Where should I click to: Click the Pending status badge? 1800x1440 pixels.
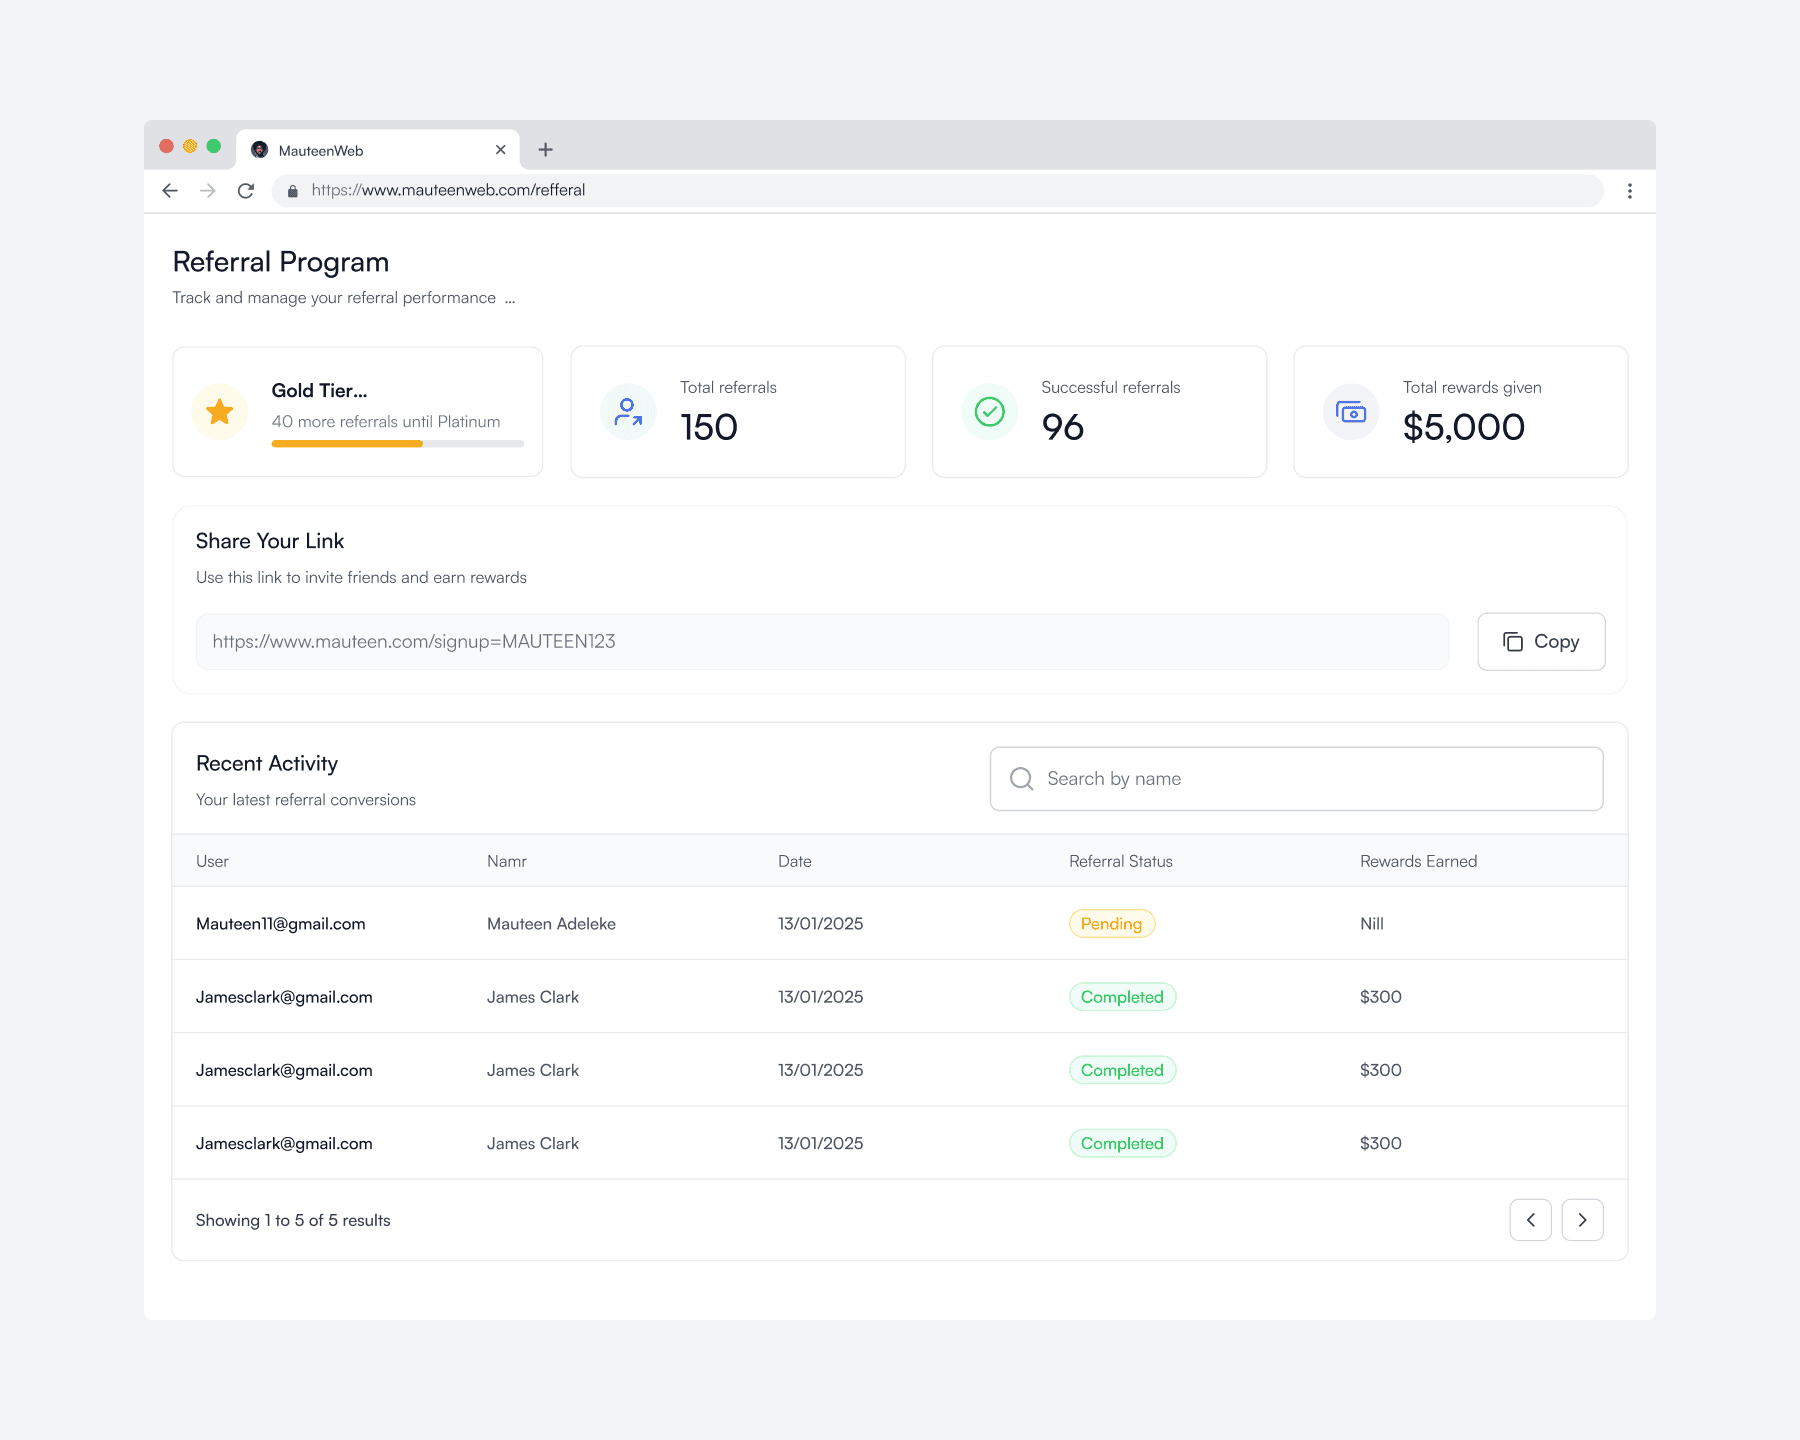(1112, 924)
